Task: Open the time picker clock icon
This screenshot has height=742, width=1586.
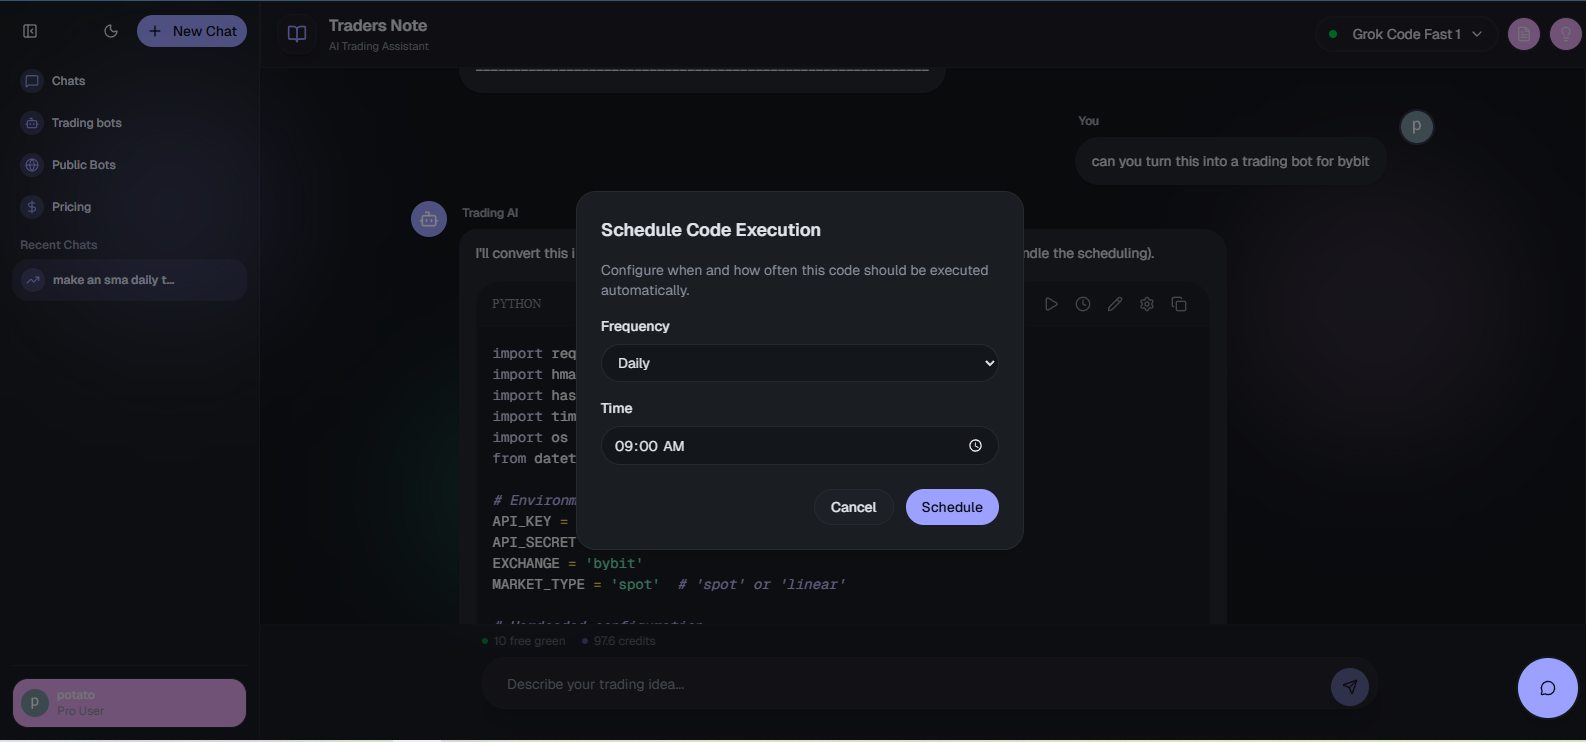Action: (975, 446)
